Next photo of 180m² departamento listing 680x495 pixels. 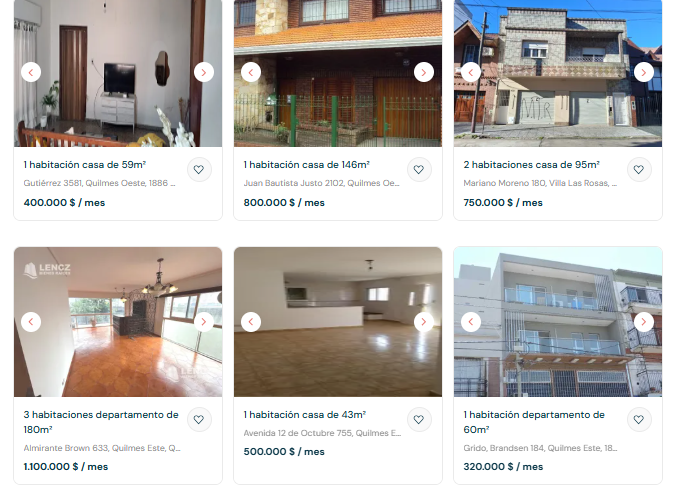204,322
